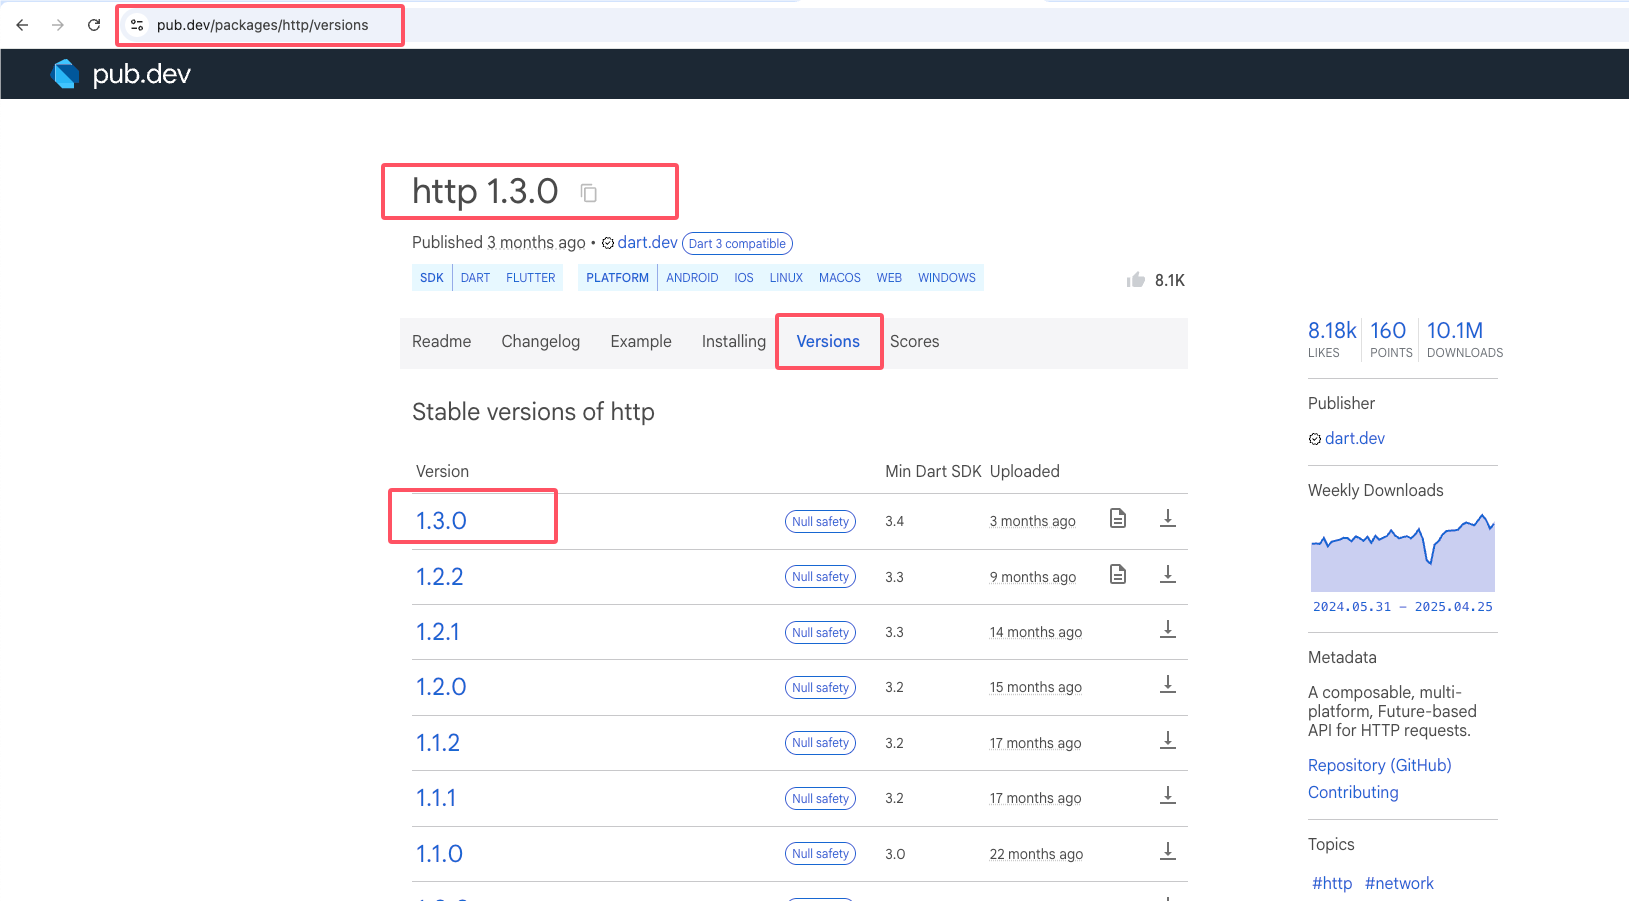Click the thumbs-up like icon
The height and width of the screenshot is (901, 1629).
tap(1135, 280)
